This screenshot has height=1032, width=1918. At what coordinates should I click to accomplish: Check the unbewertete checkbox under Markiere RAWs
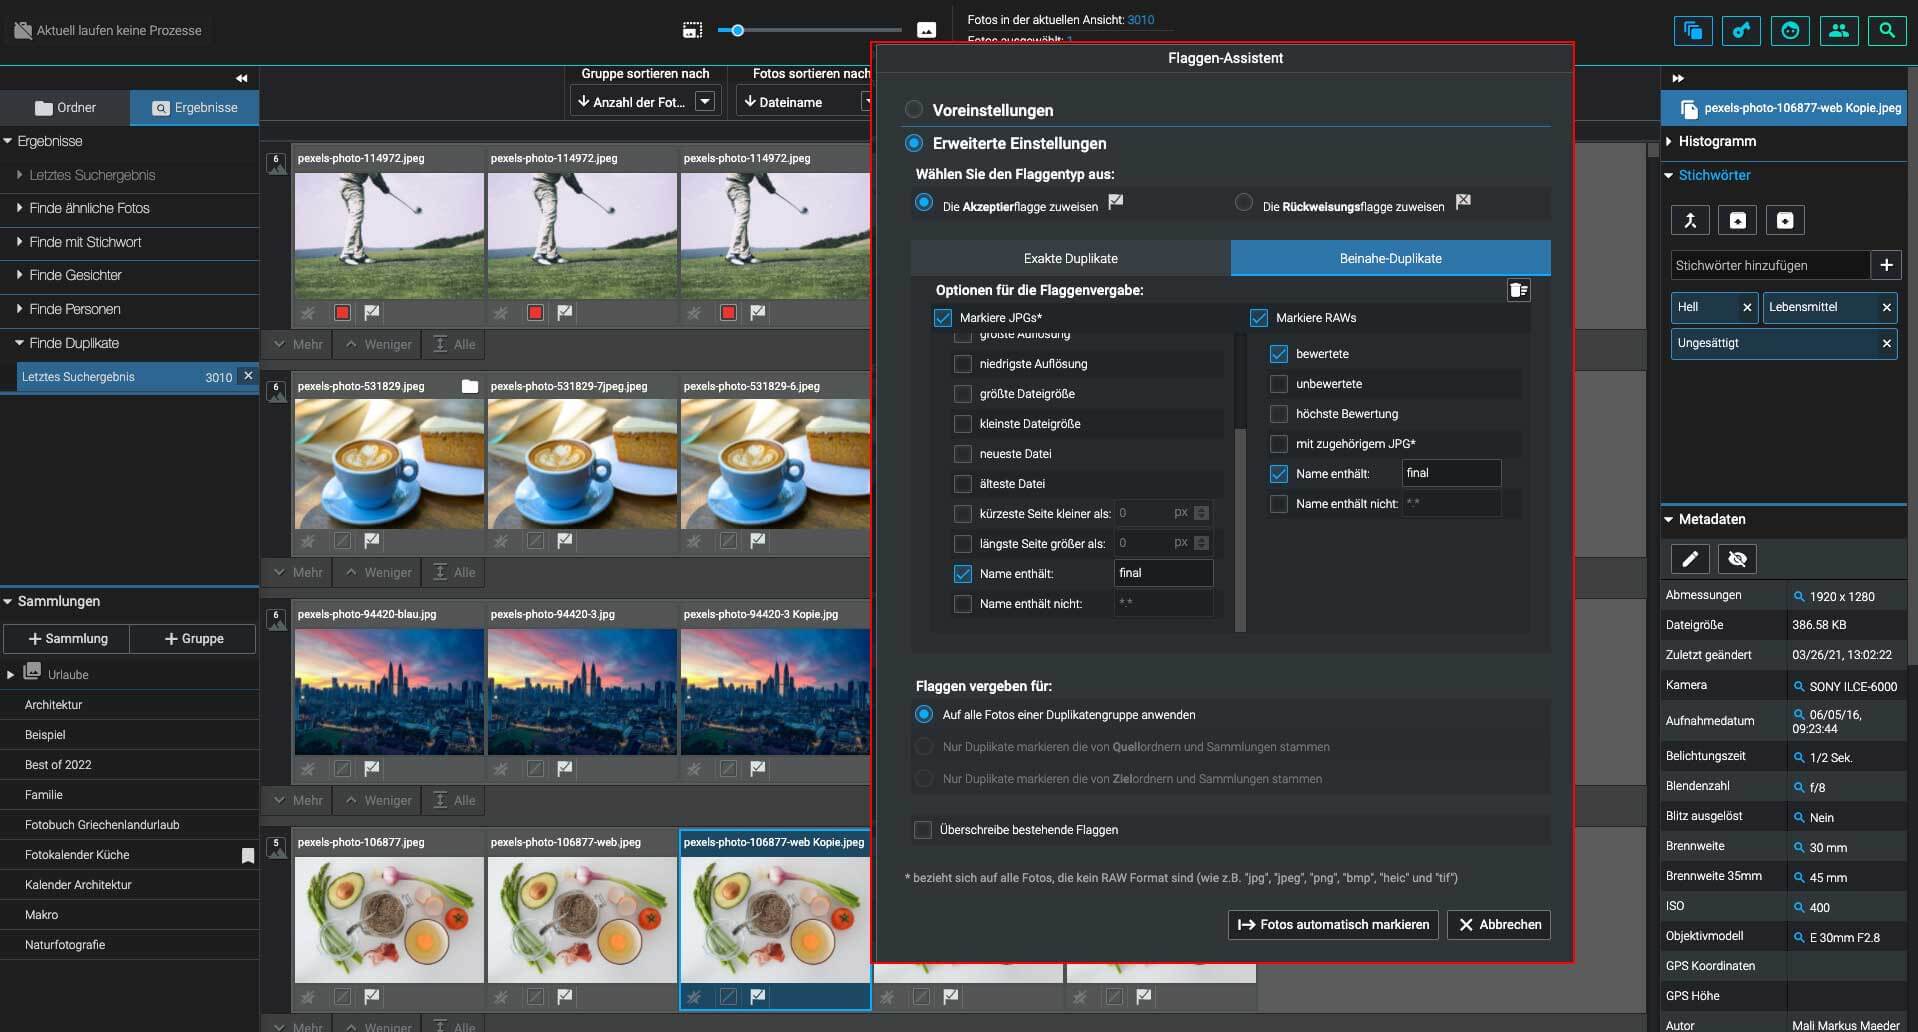tap(1278, 383)
